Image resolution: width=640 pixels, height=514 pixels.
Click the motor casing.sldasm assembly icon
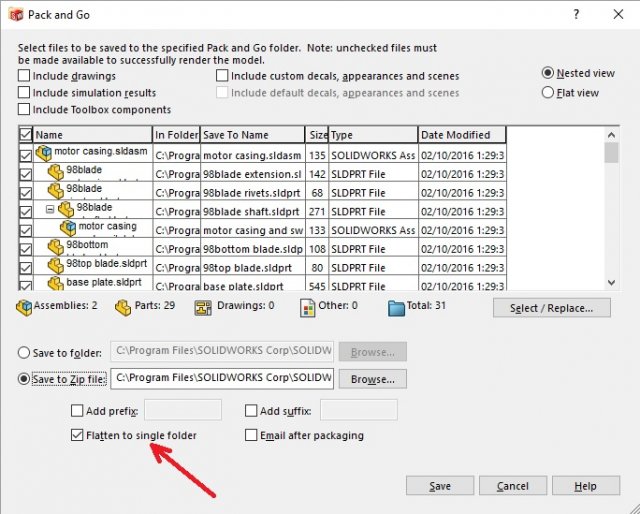[x=44, y=153]
